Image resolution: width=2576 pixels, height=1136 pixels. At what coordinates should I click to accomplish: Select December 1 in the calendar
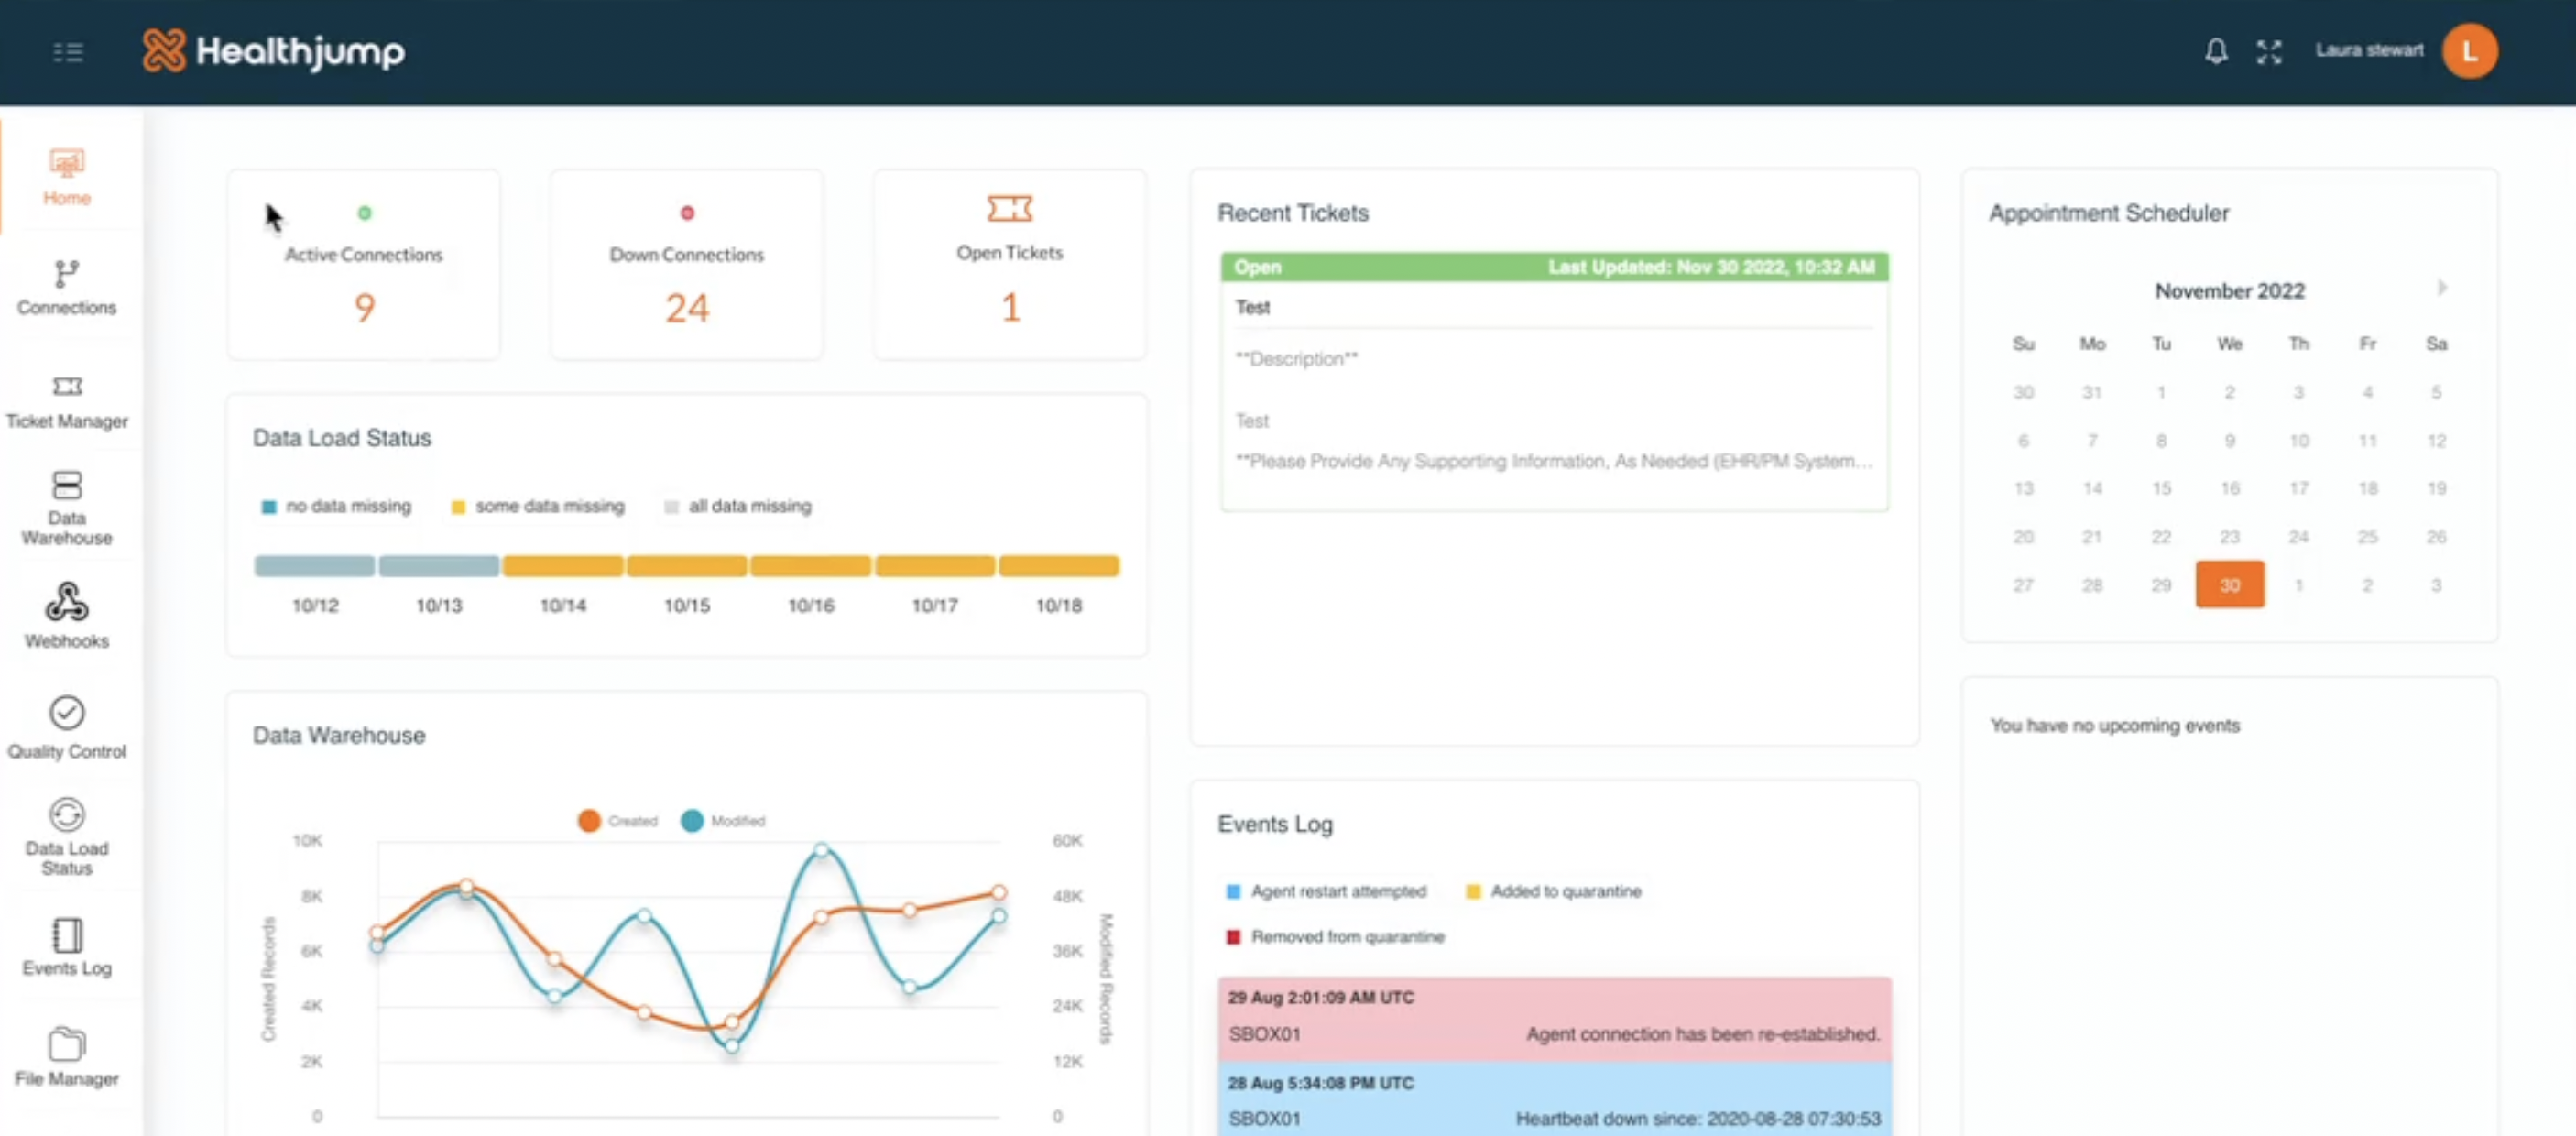click(2299, 585)
